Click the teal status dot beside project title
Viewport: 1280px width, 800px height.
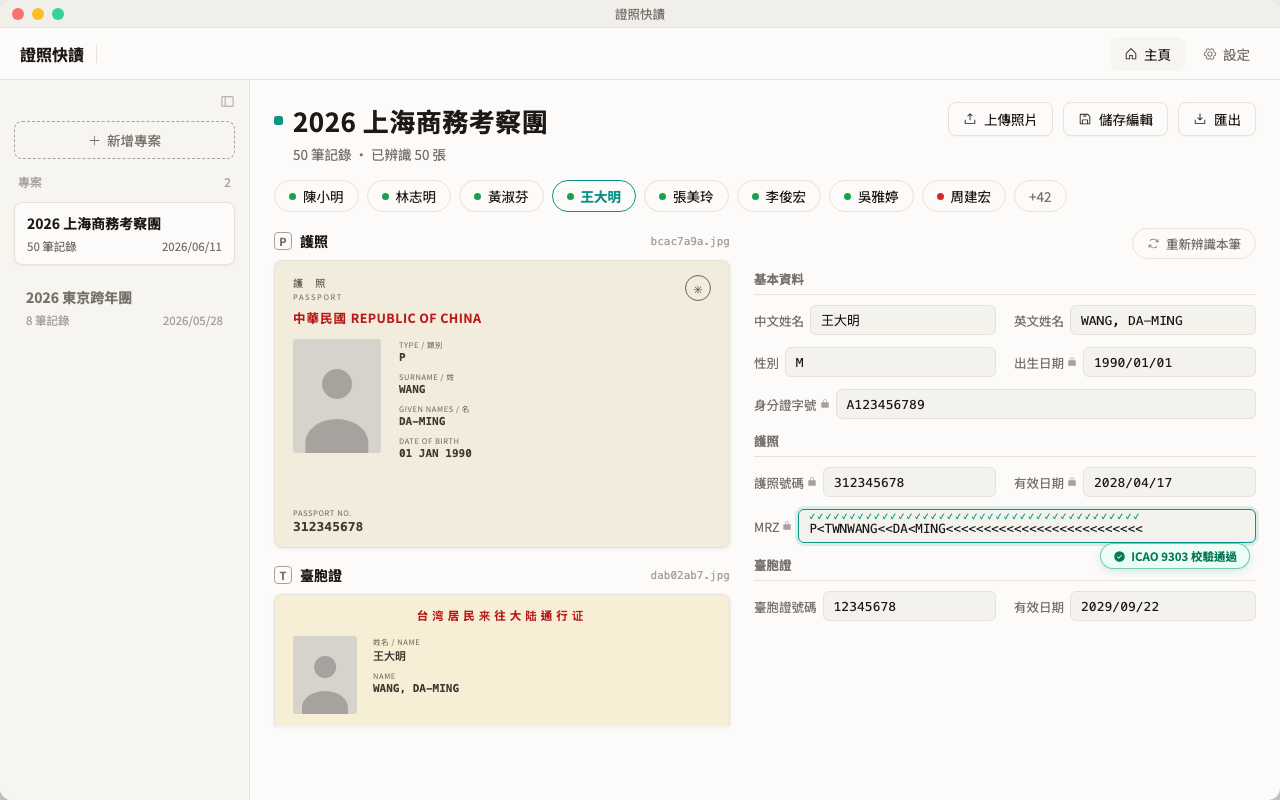279,121
